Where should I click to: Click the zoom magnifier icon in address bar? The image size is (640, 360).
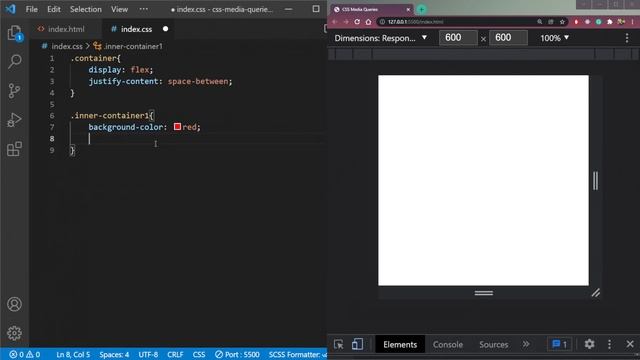(540, 22)
